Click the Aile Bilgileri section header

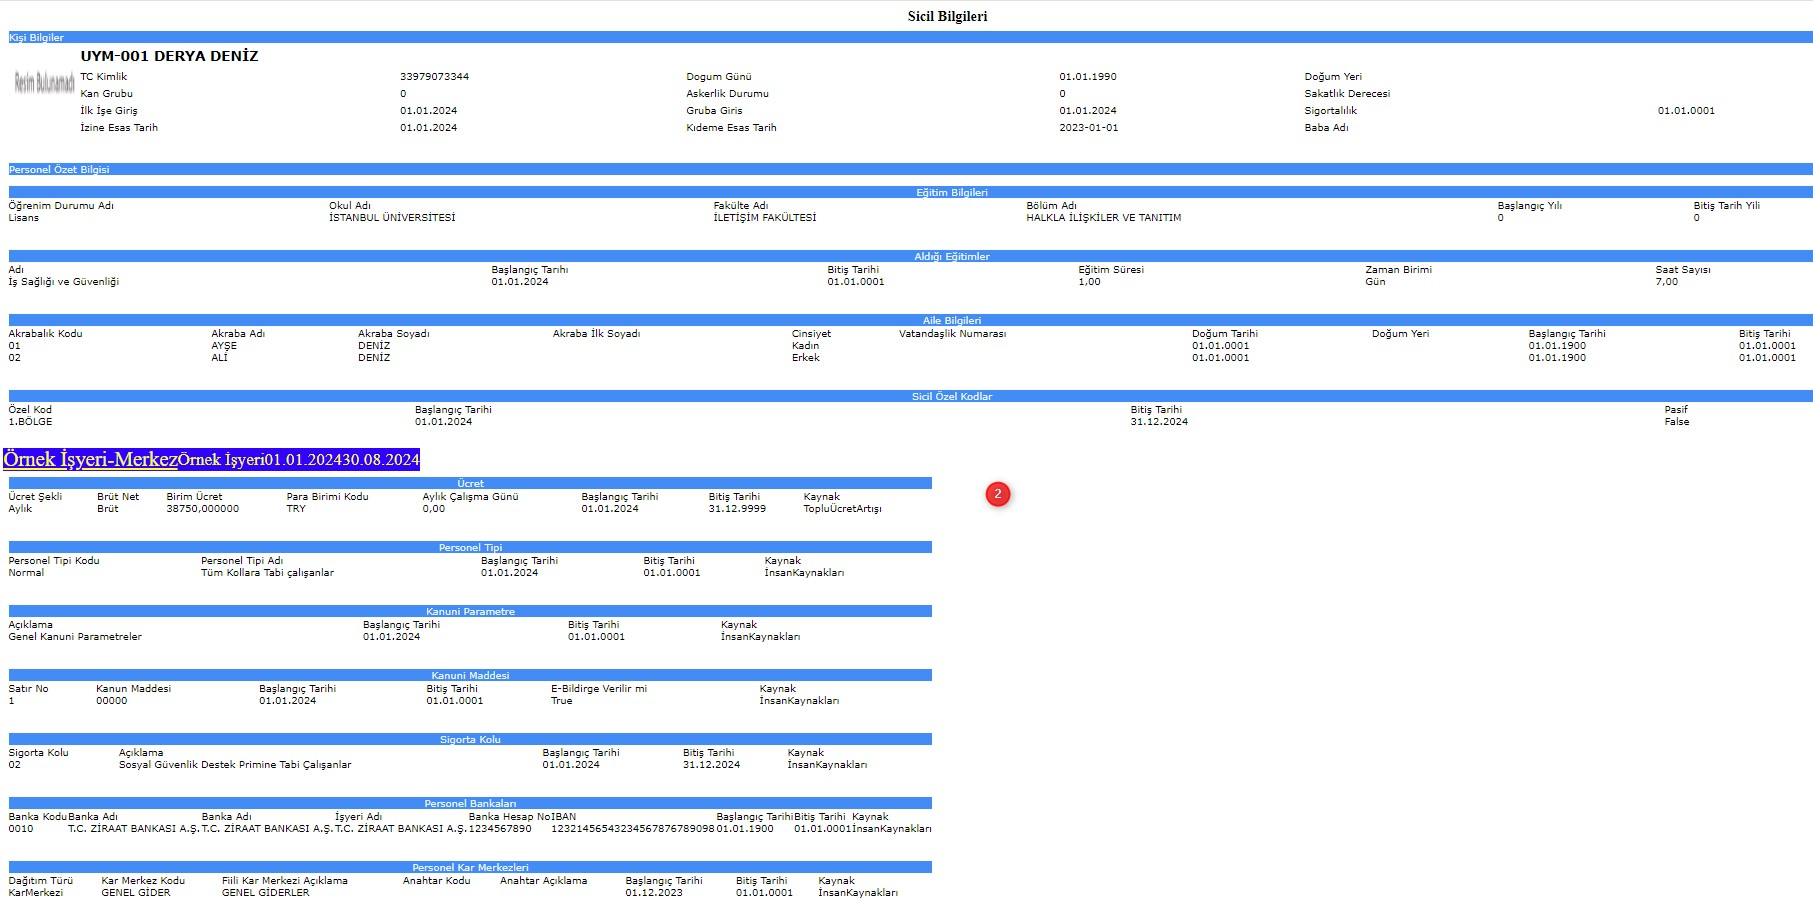pyautogui.click(x=911, y=320)
